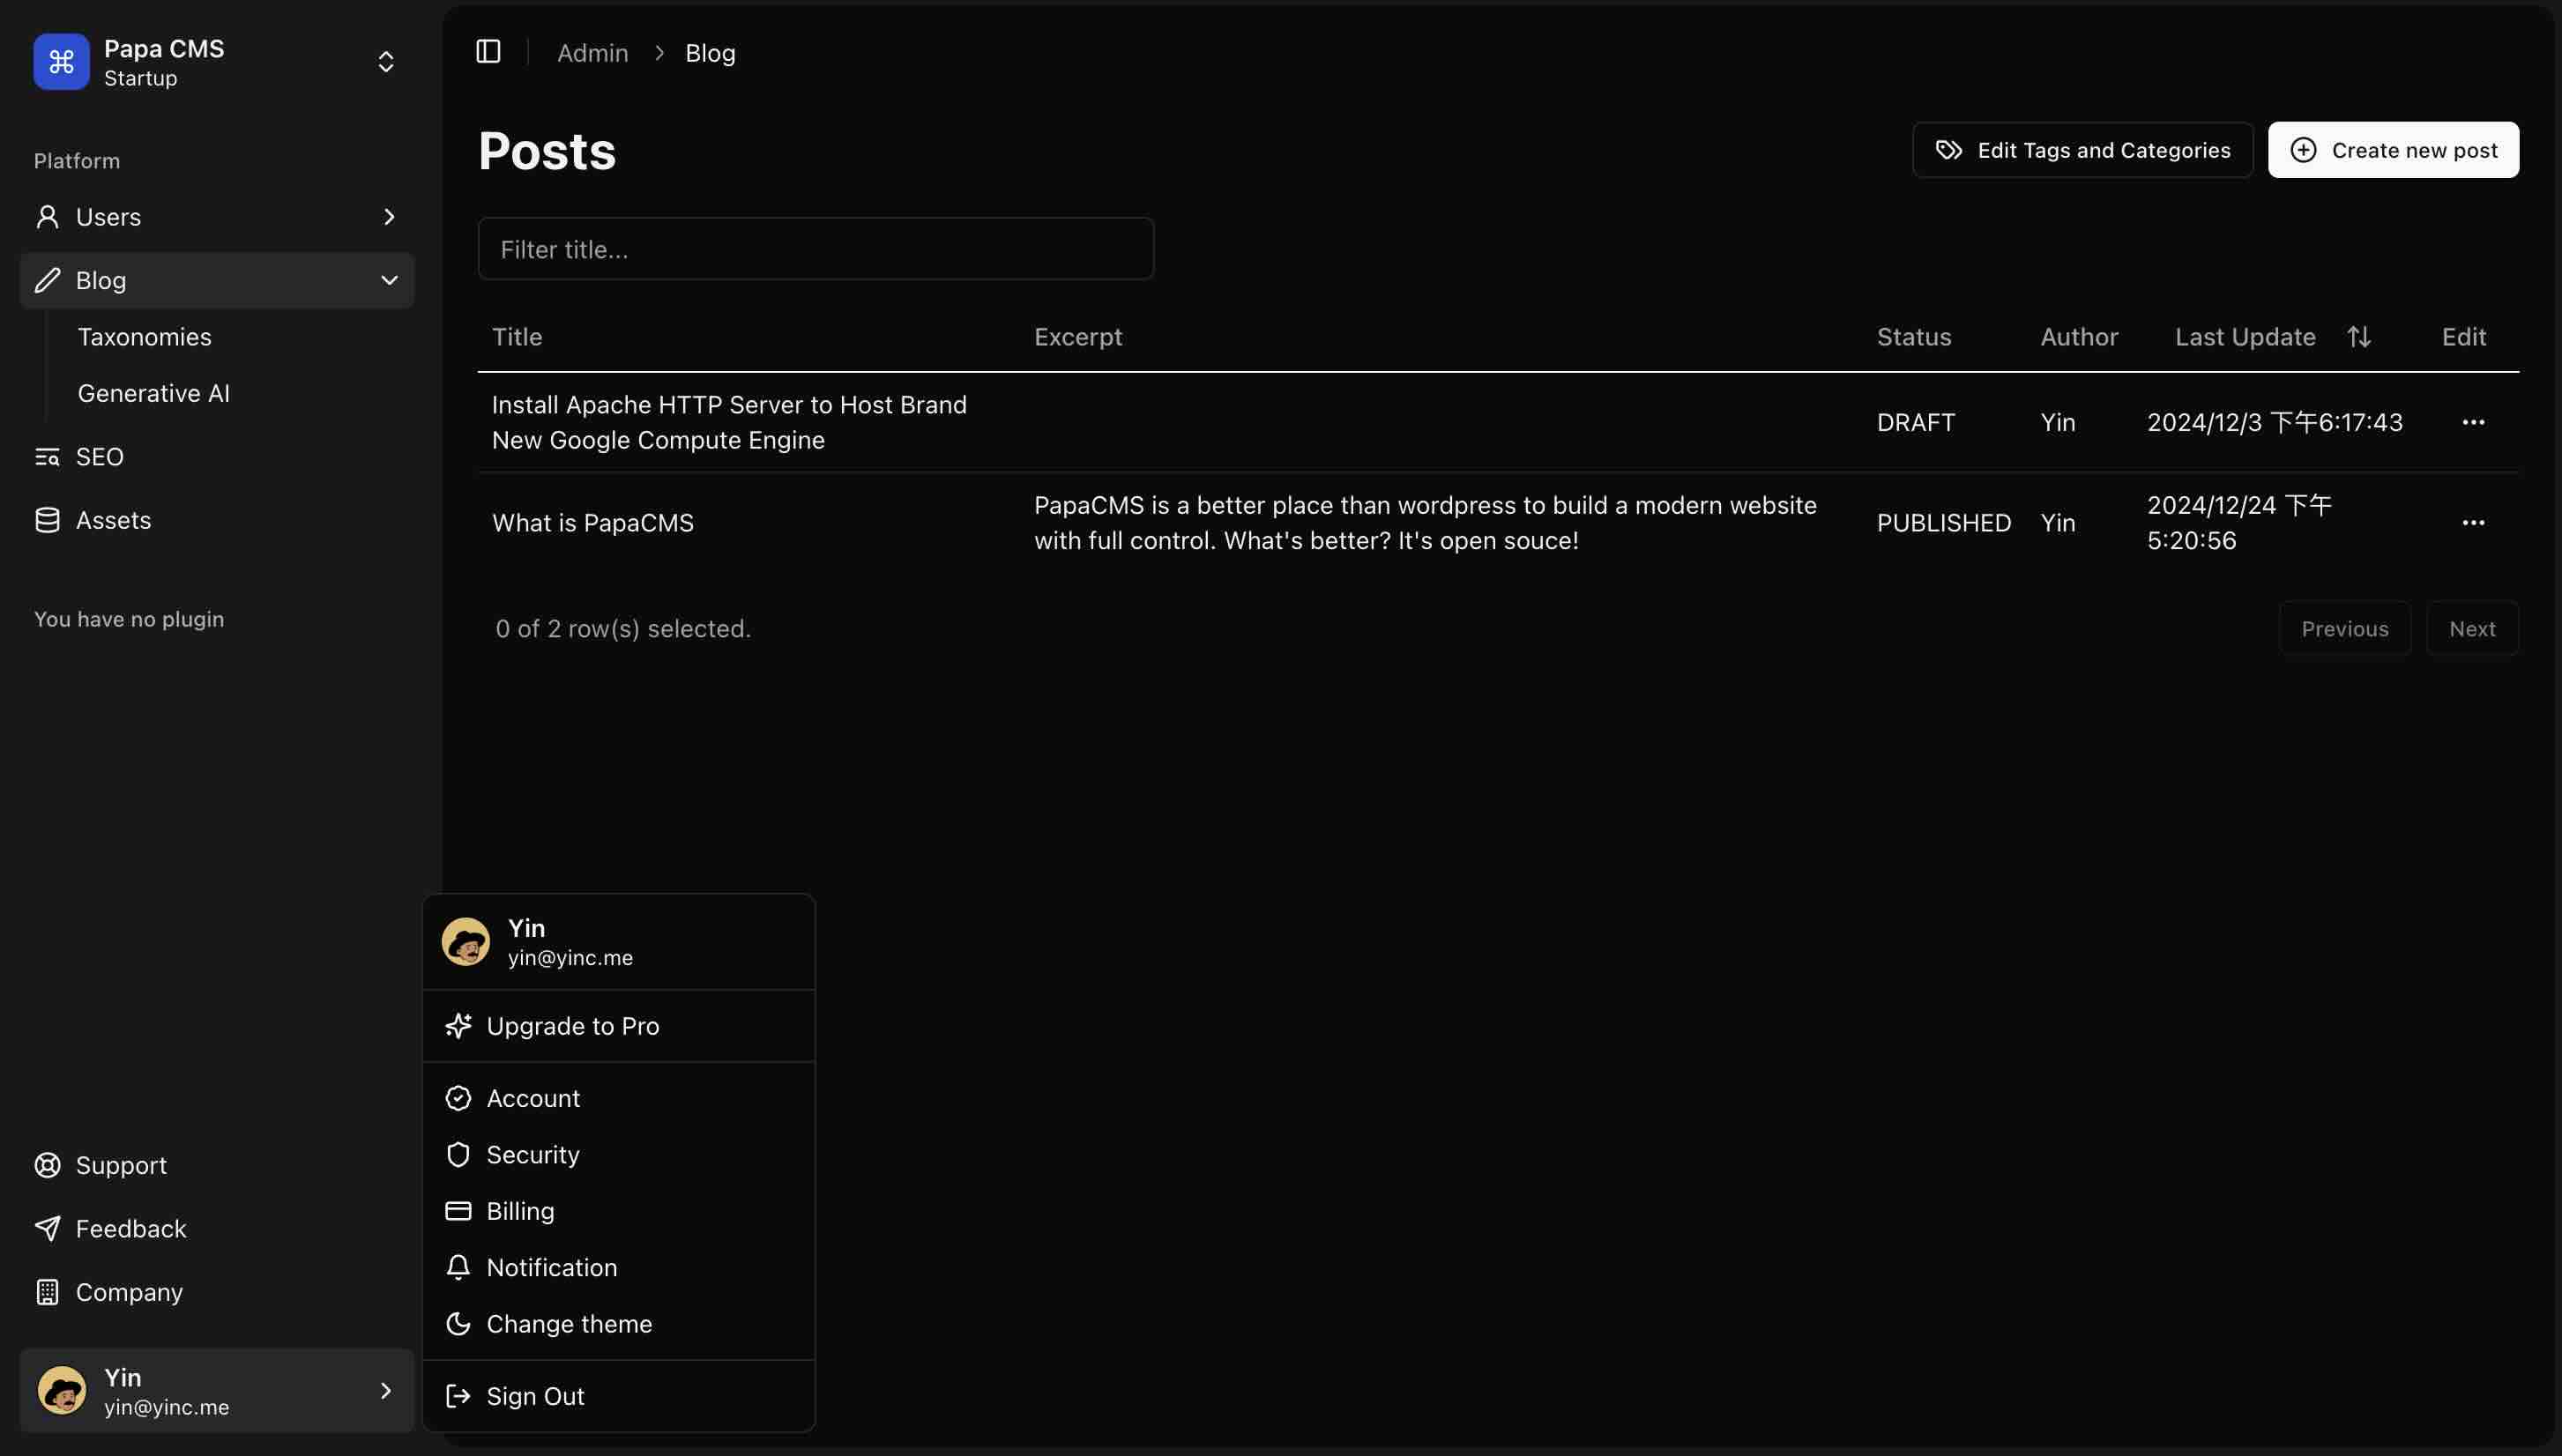The height and width of the screenshot is (1456, 2562).
Task: Open actions menu for Apache HTTP post
Action: (x=2473, y=422)
